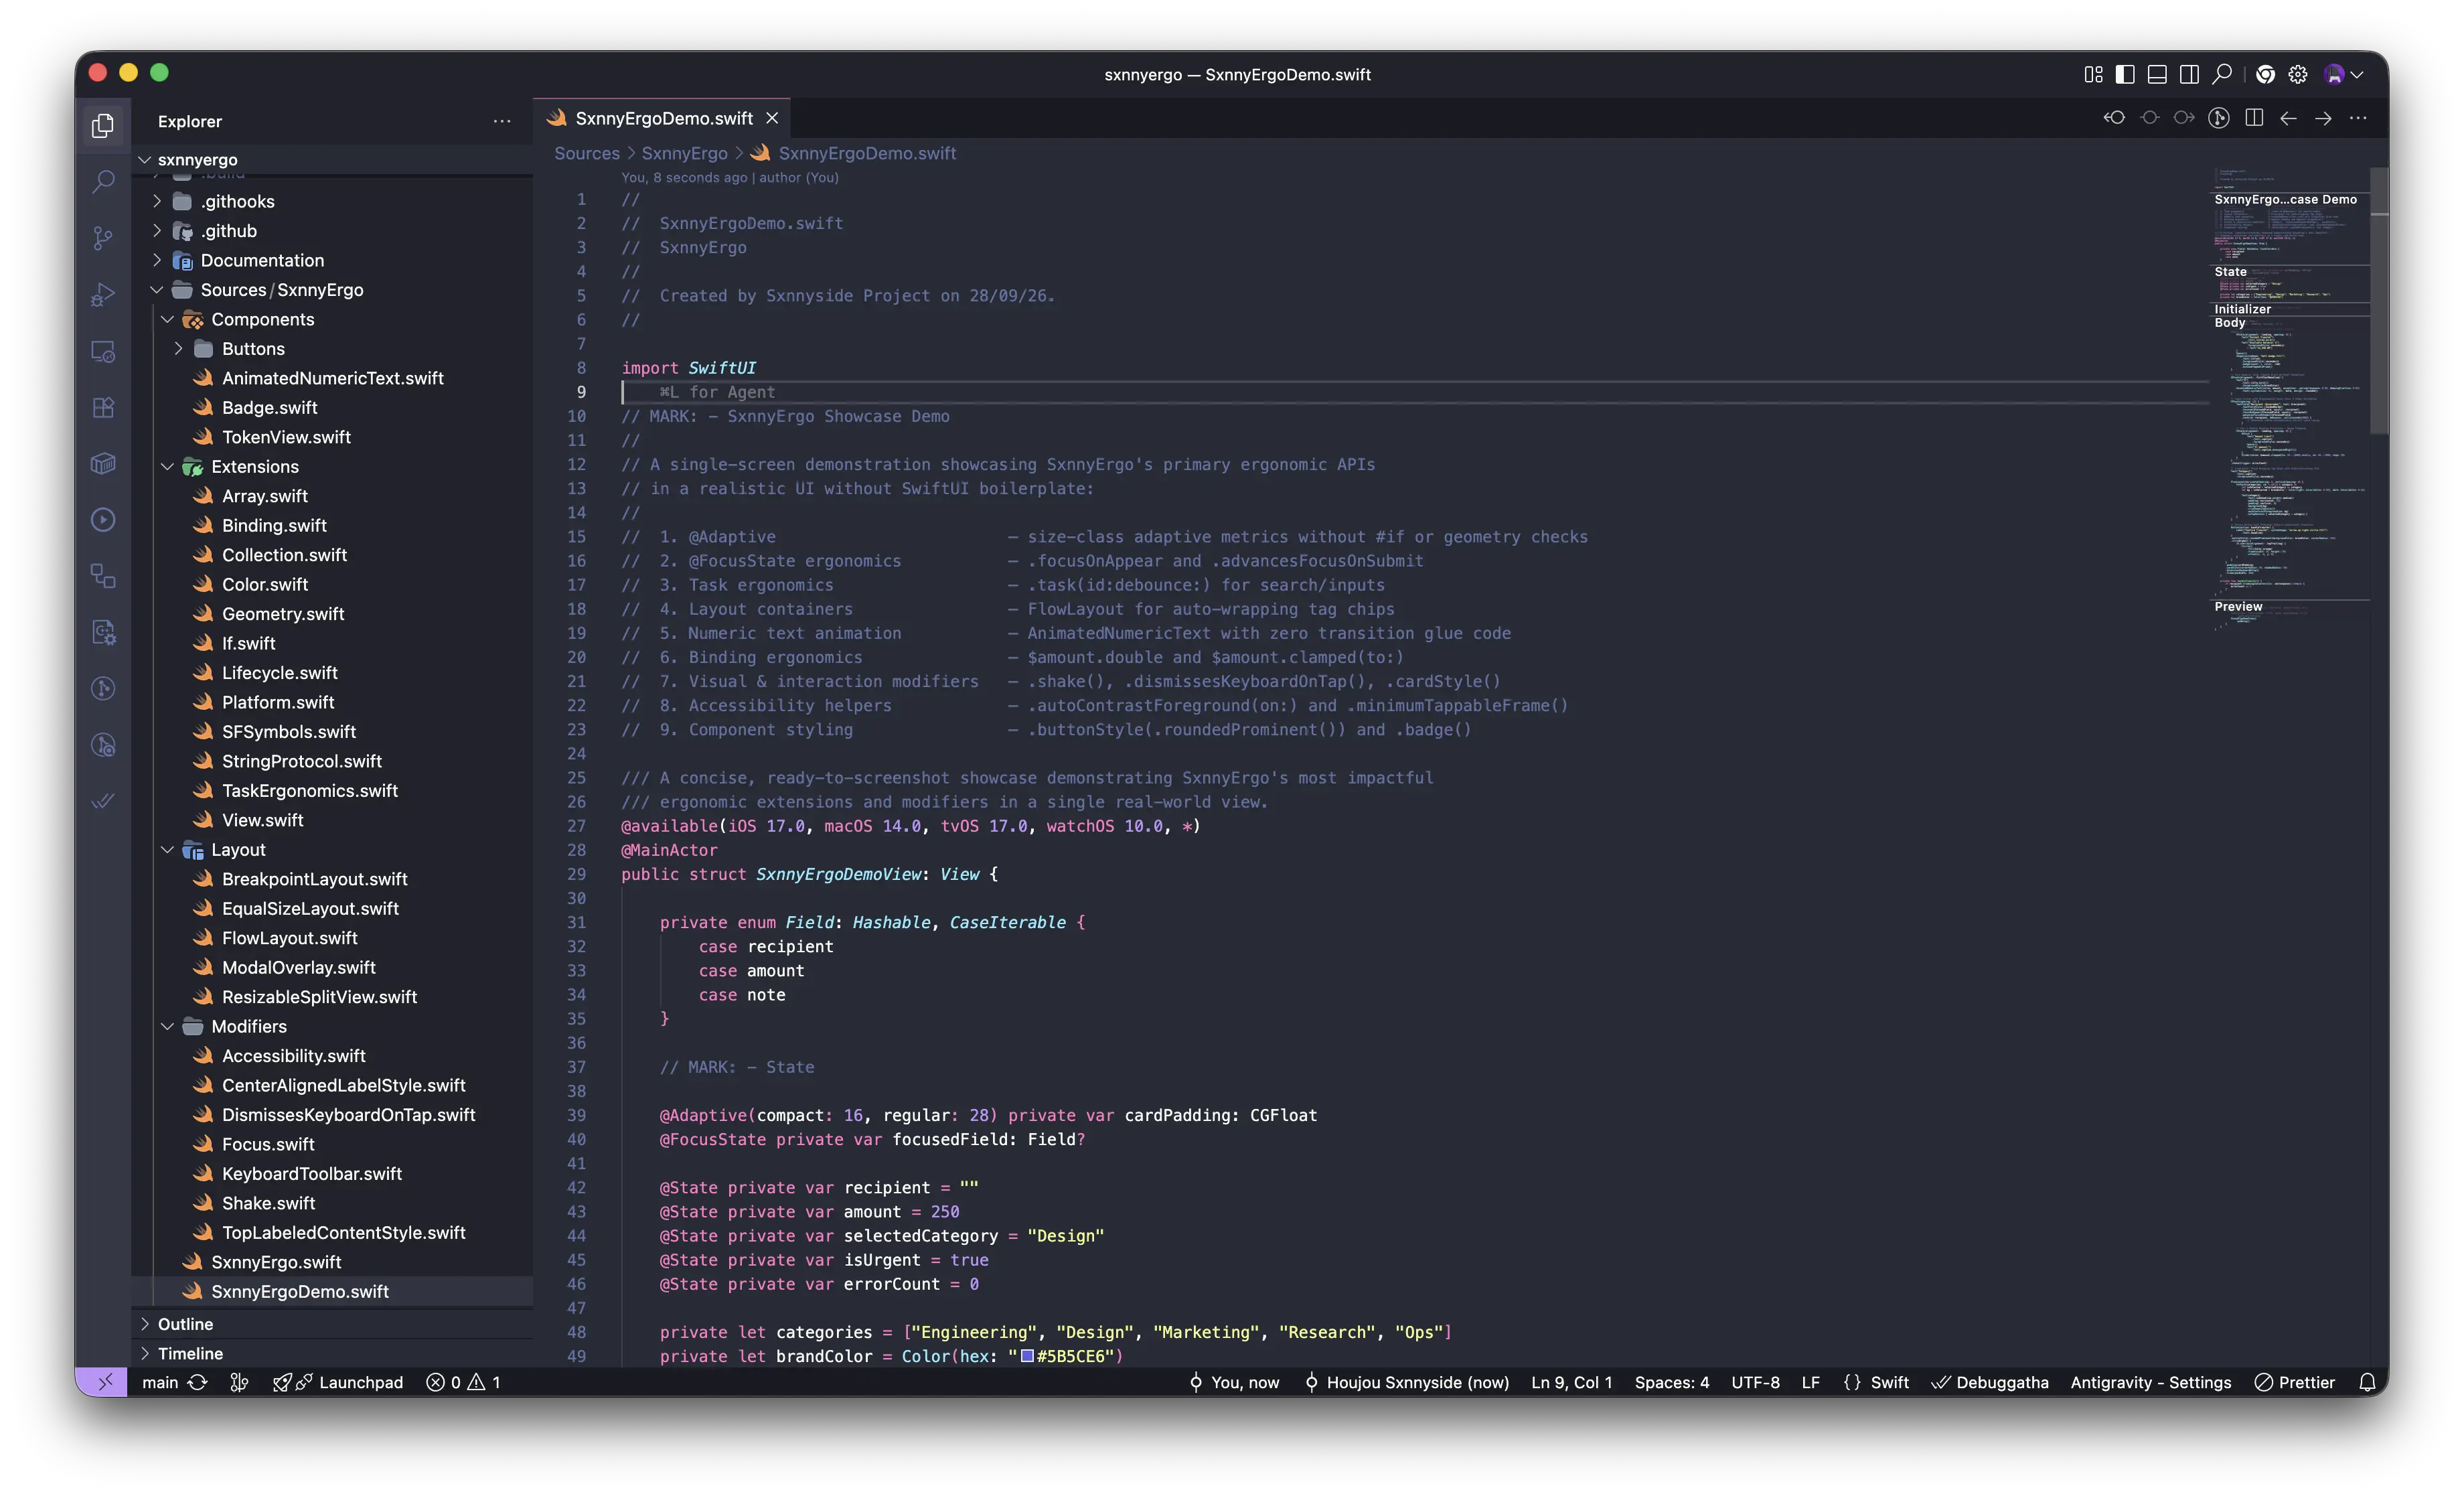Click the Prettier status bar item
This screenshot has width=2464, height=1496.
click(x=2295, y=1382)
